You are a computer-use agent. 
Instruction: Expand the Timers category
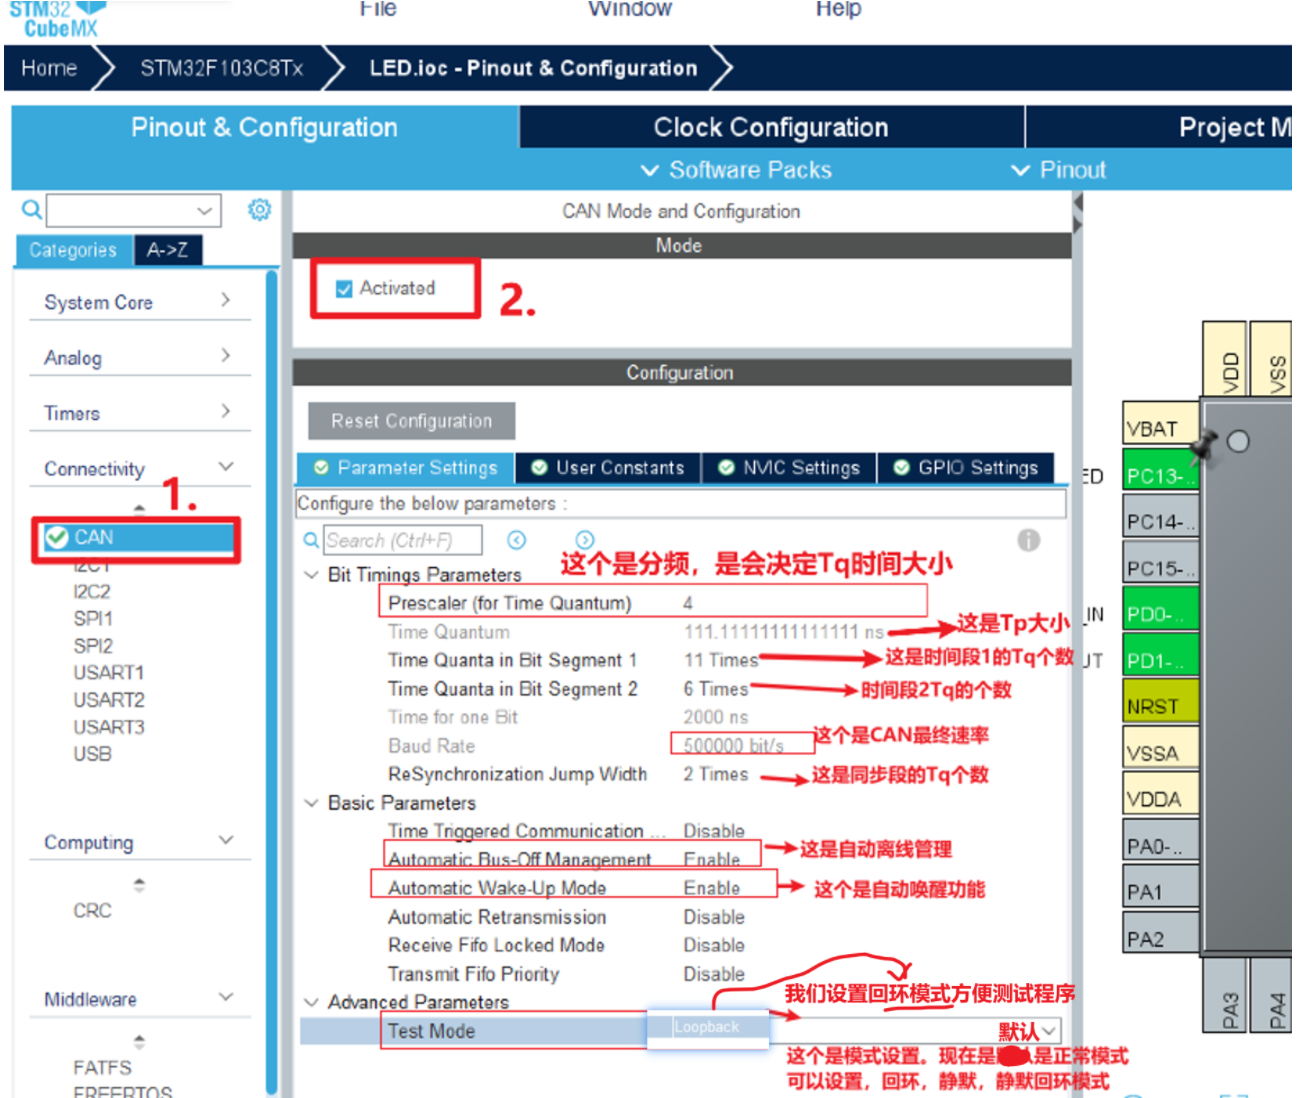(x=226, y=411)
